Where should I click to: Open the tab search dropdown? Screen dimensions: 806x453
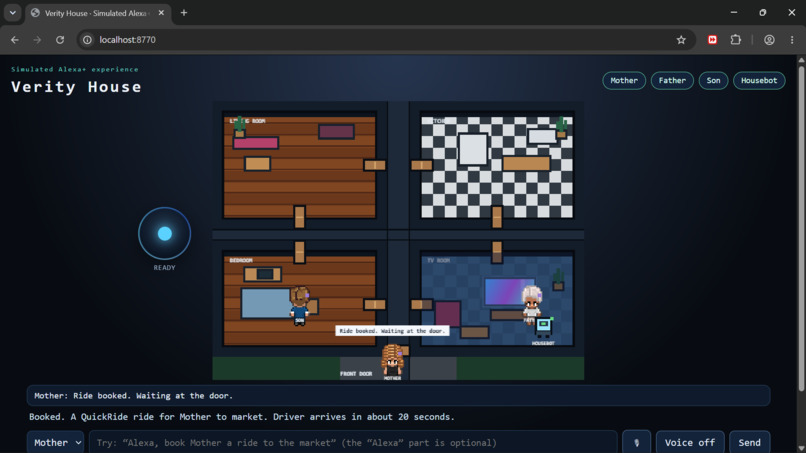pos(13,13)
